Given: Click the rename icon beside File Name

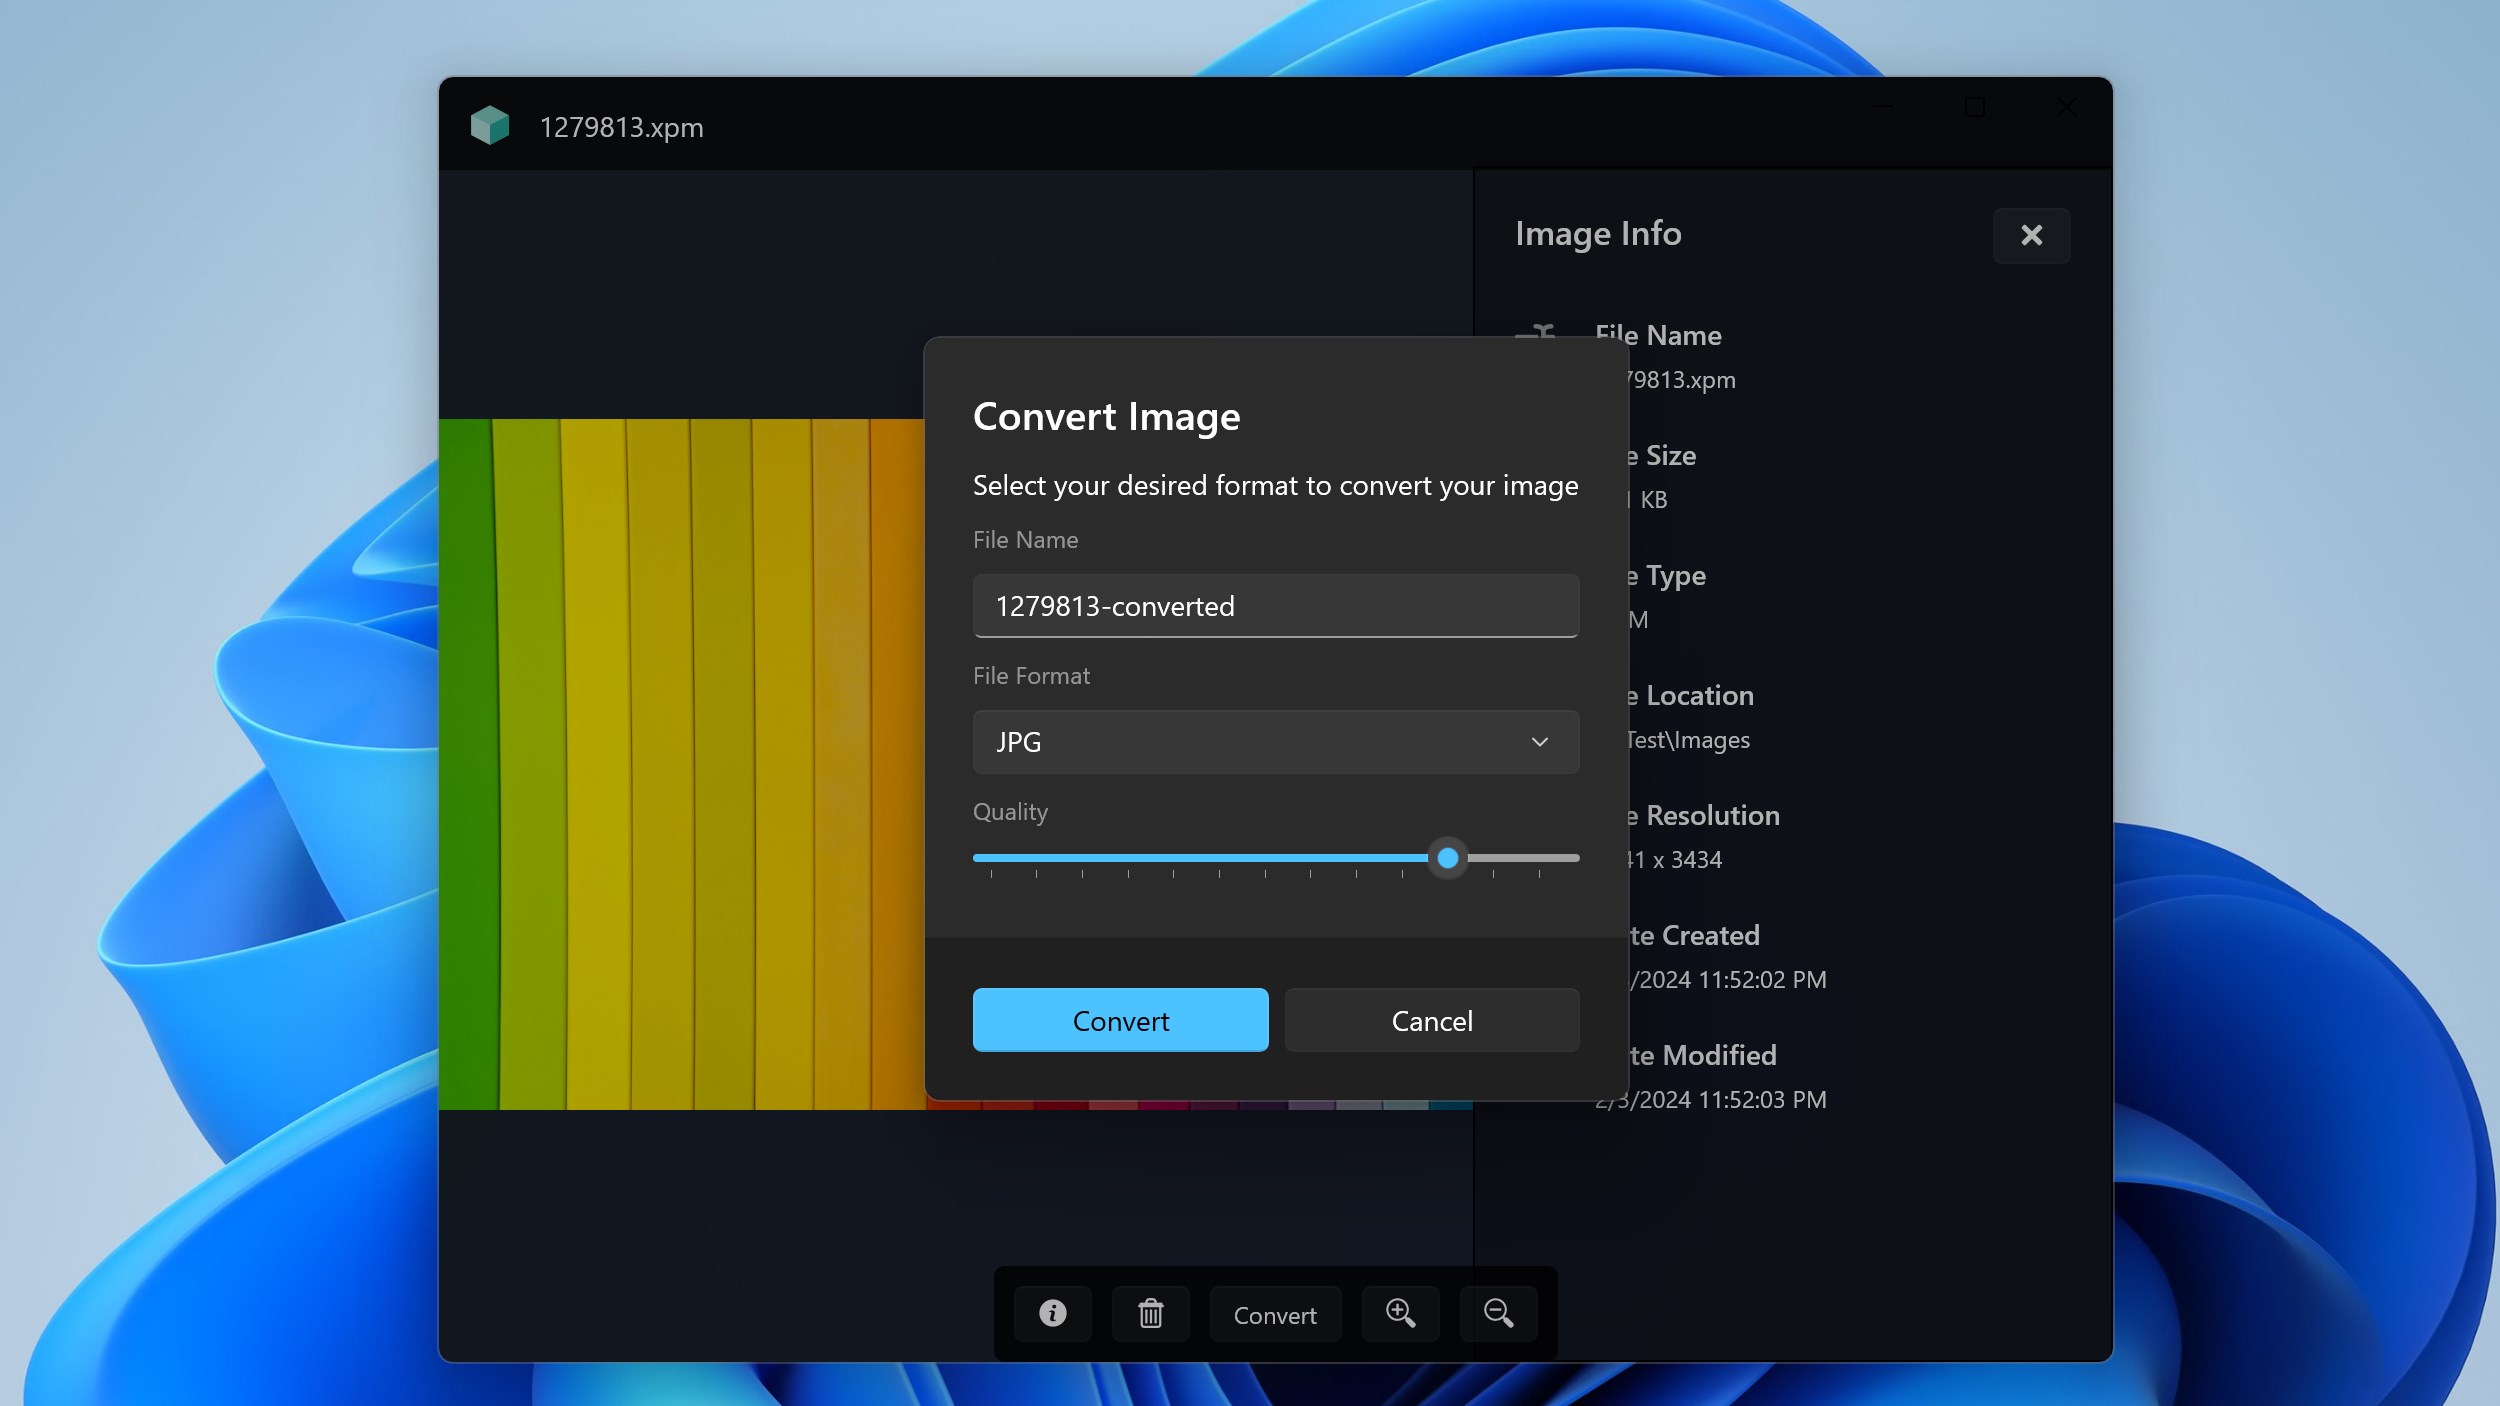Looking at the screenshot, I should [x=1536, y=334].
